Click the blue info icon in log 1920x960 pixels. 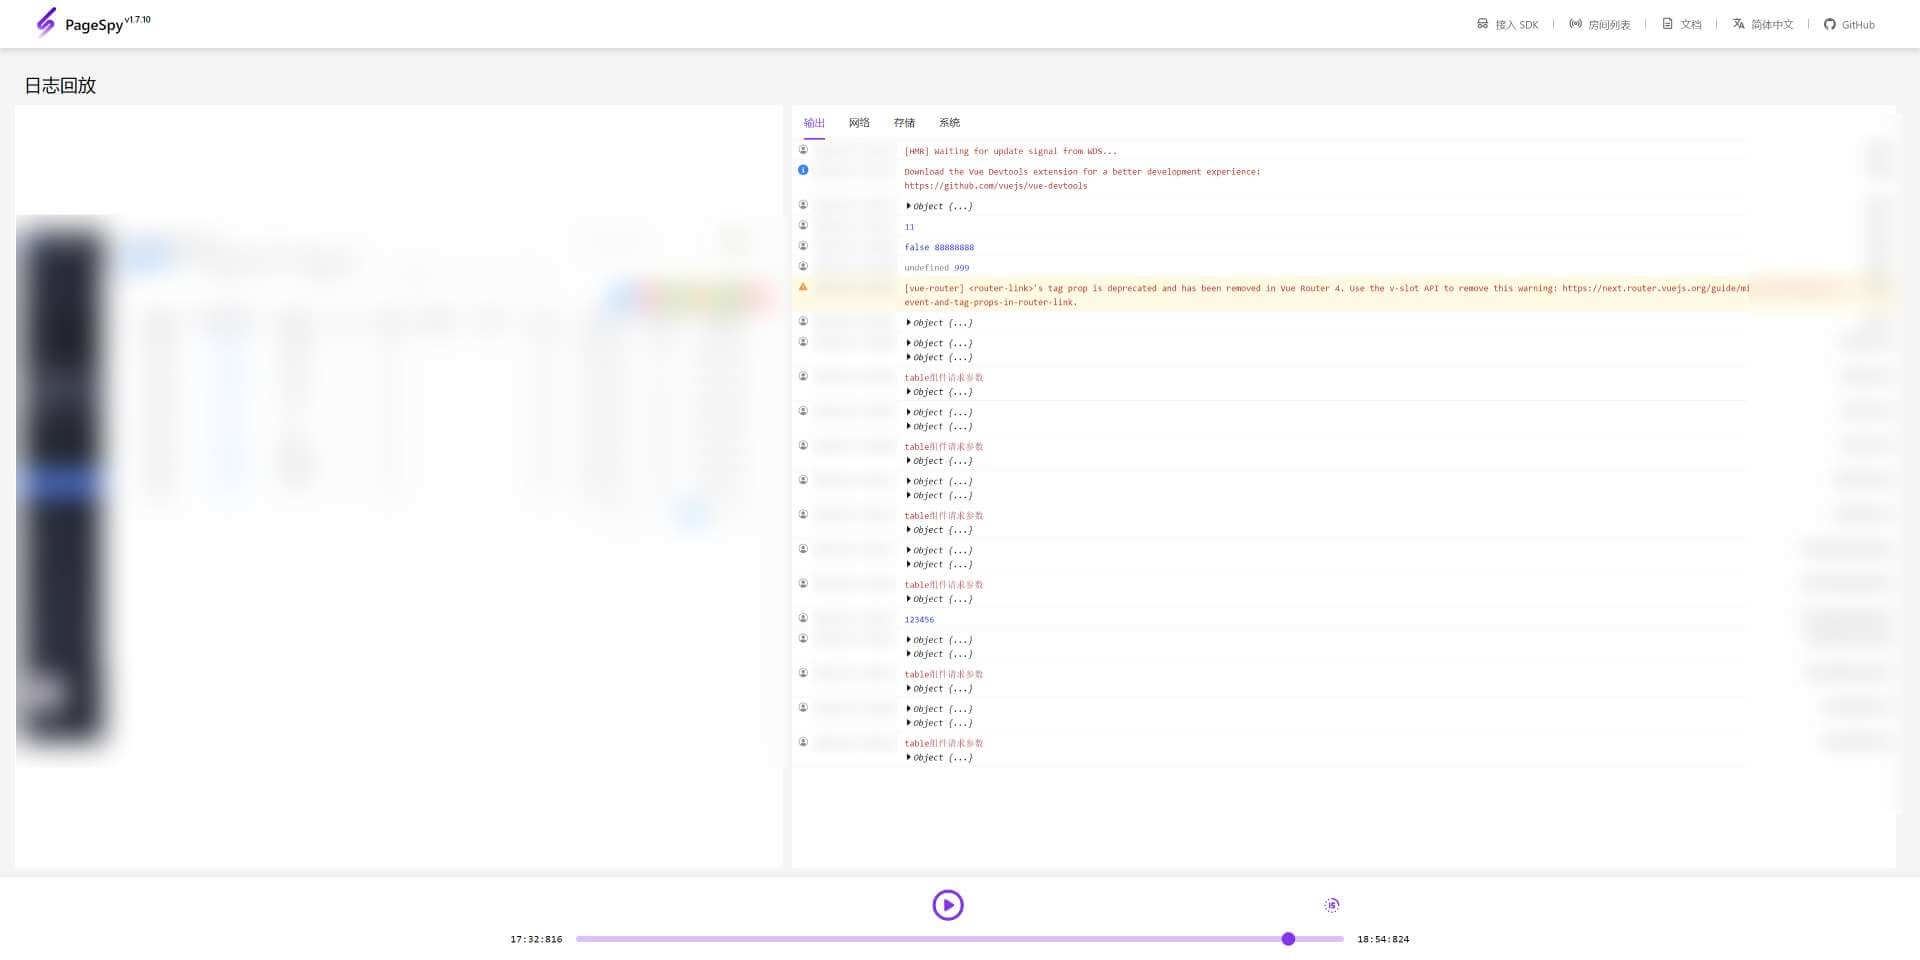click(803, 170)
